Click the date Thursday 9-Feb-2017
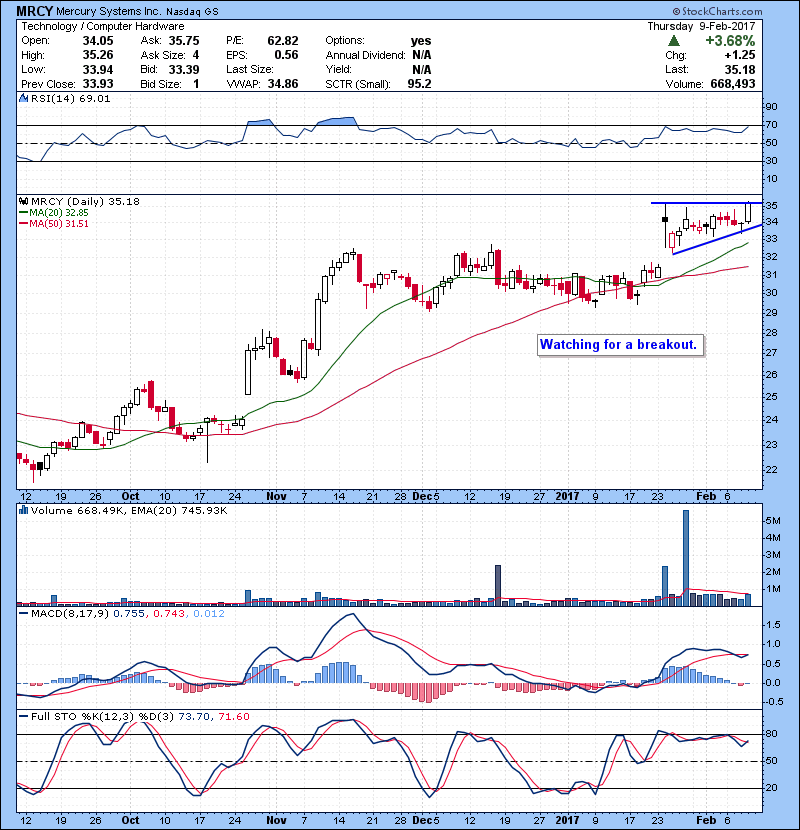 tap(701, 26)
